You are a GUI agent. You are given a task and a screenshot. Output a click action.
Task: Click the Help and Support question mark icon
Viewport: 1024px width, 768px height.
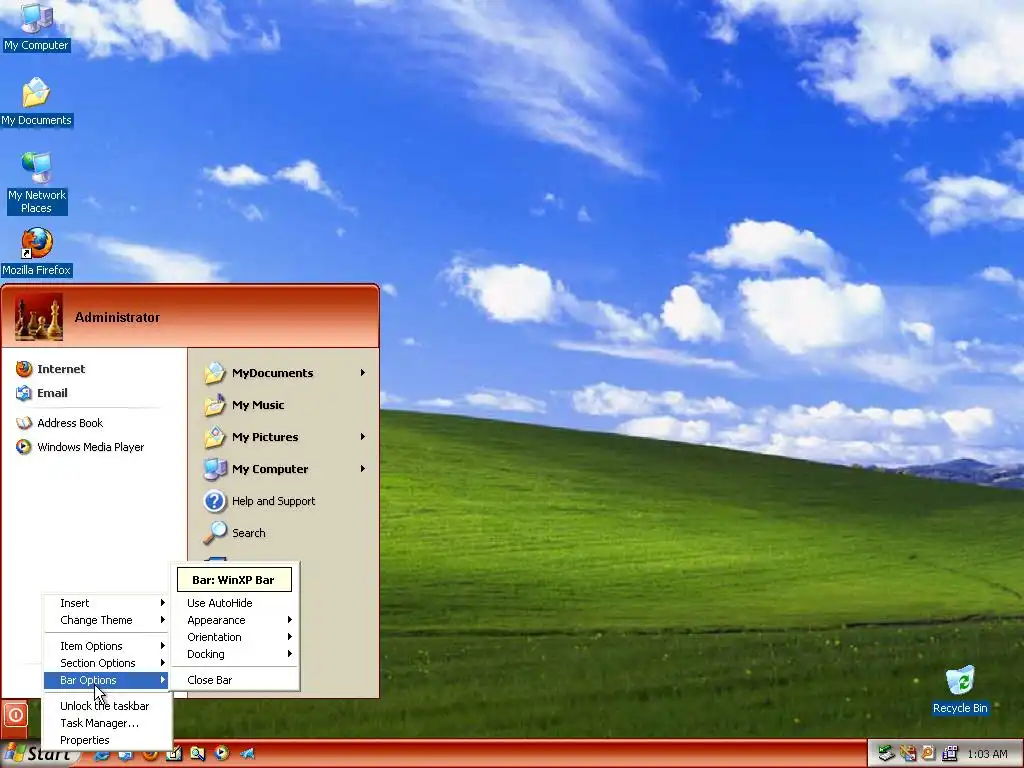214,501
